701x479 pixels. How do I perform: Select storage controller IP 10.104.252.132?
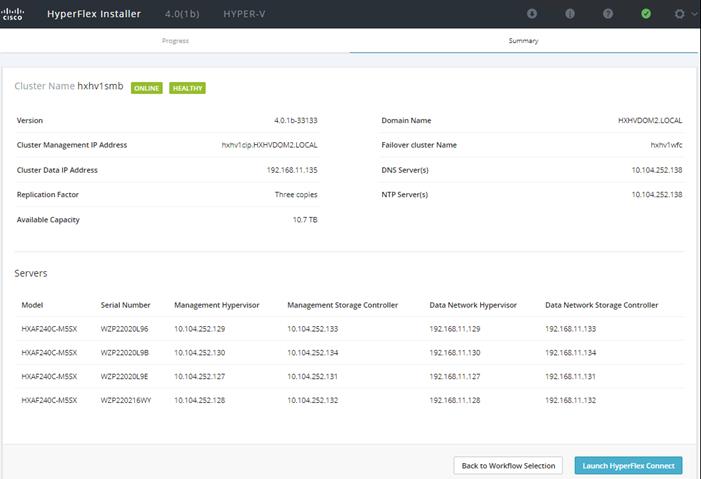click(312, 400)
